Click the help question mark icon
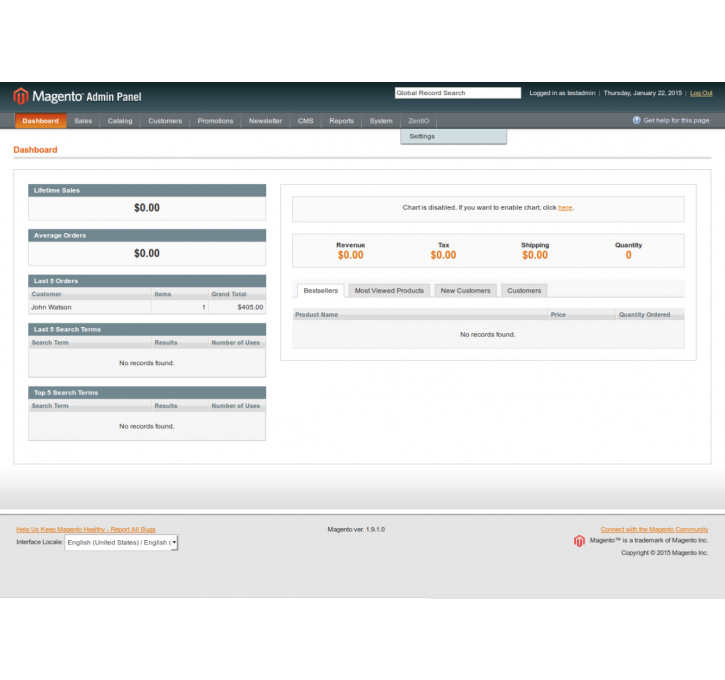This screenshot has height=680, width=725. click(x=636, y=120)
